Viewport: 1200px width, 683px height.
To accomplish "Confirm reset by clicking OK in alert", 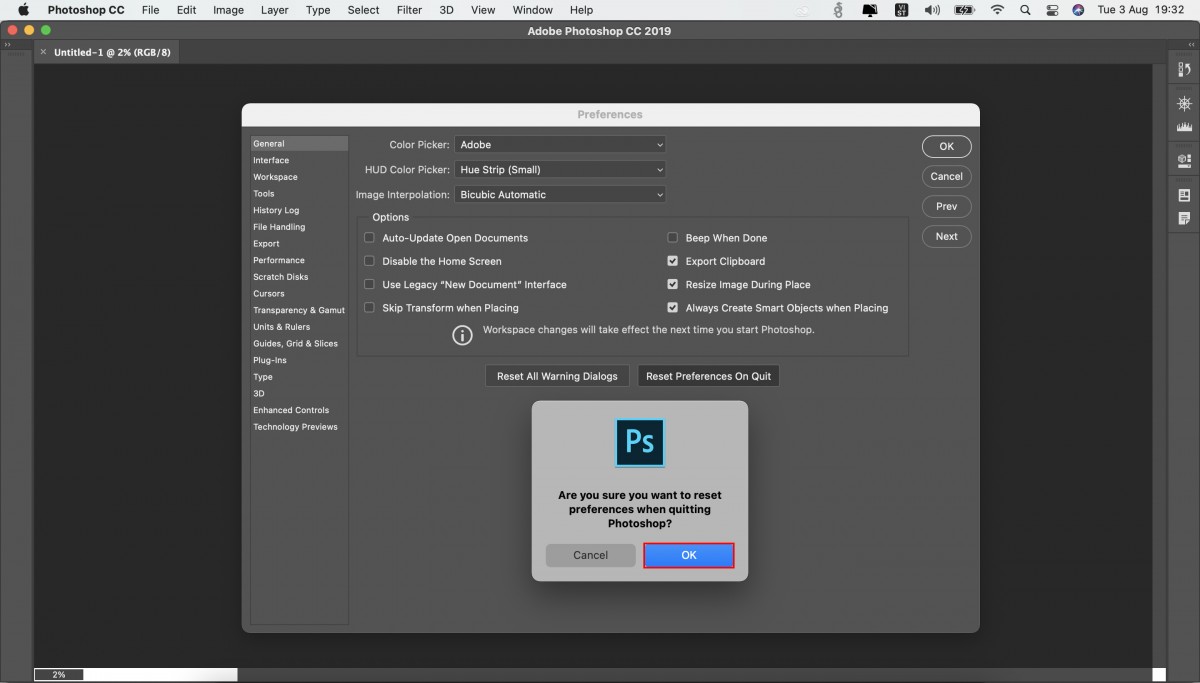I will [689, 555].
